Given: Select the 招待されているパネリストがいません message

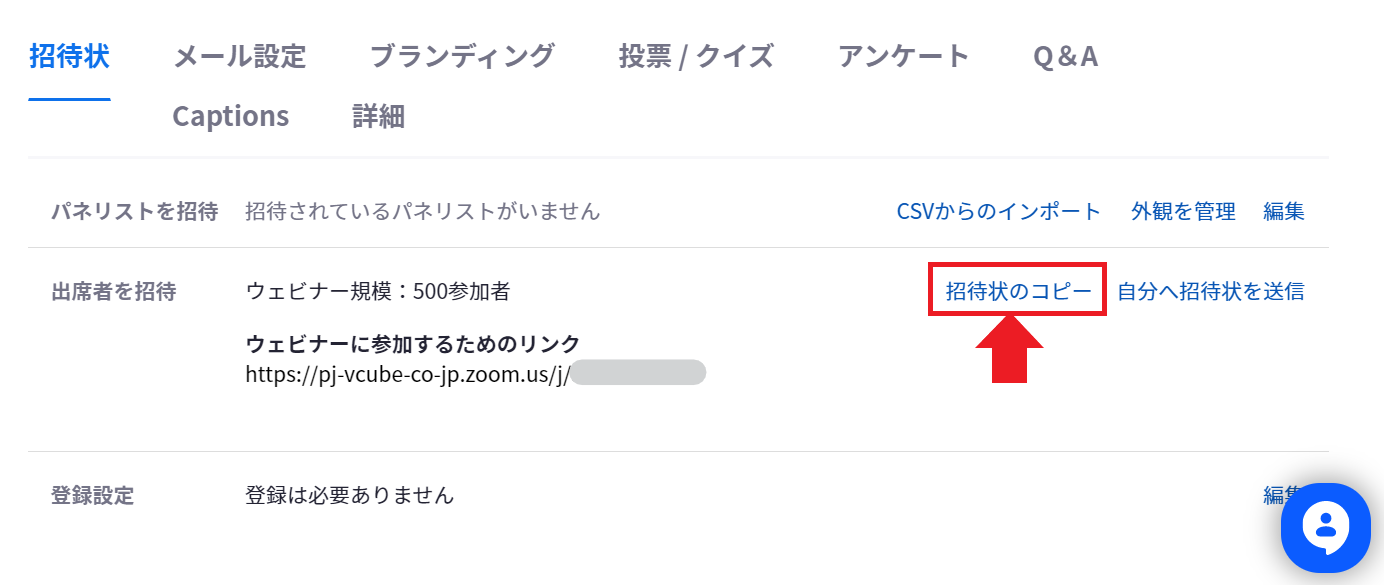Looking at the screenshot, I should click(x=423, y=211).
